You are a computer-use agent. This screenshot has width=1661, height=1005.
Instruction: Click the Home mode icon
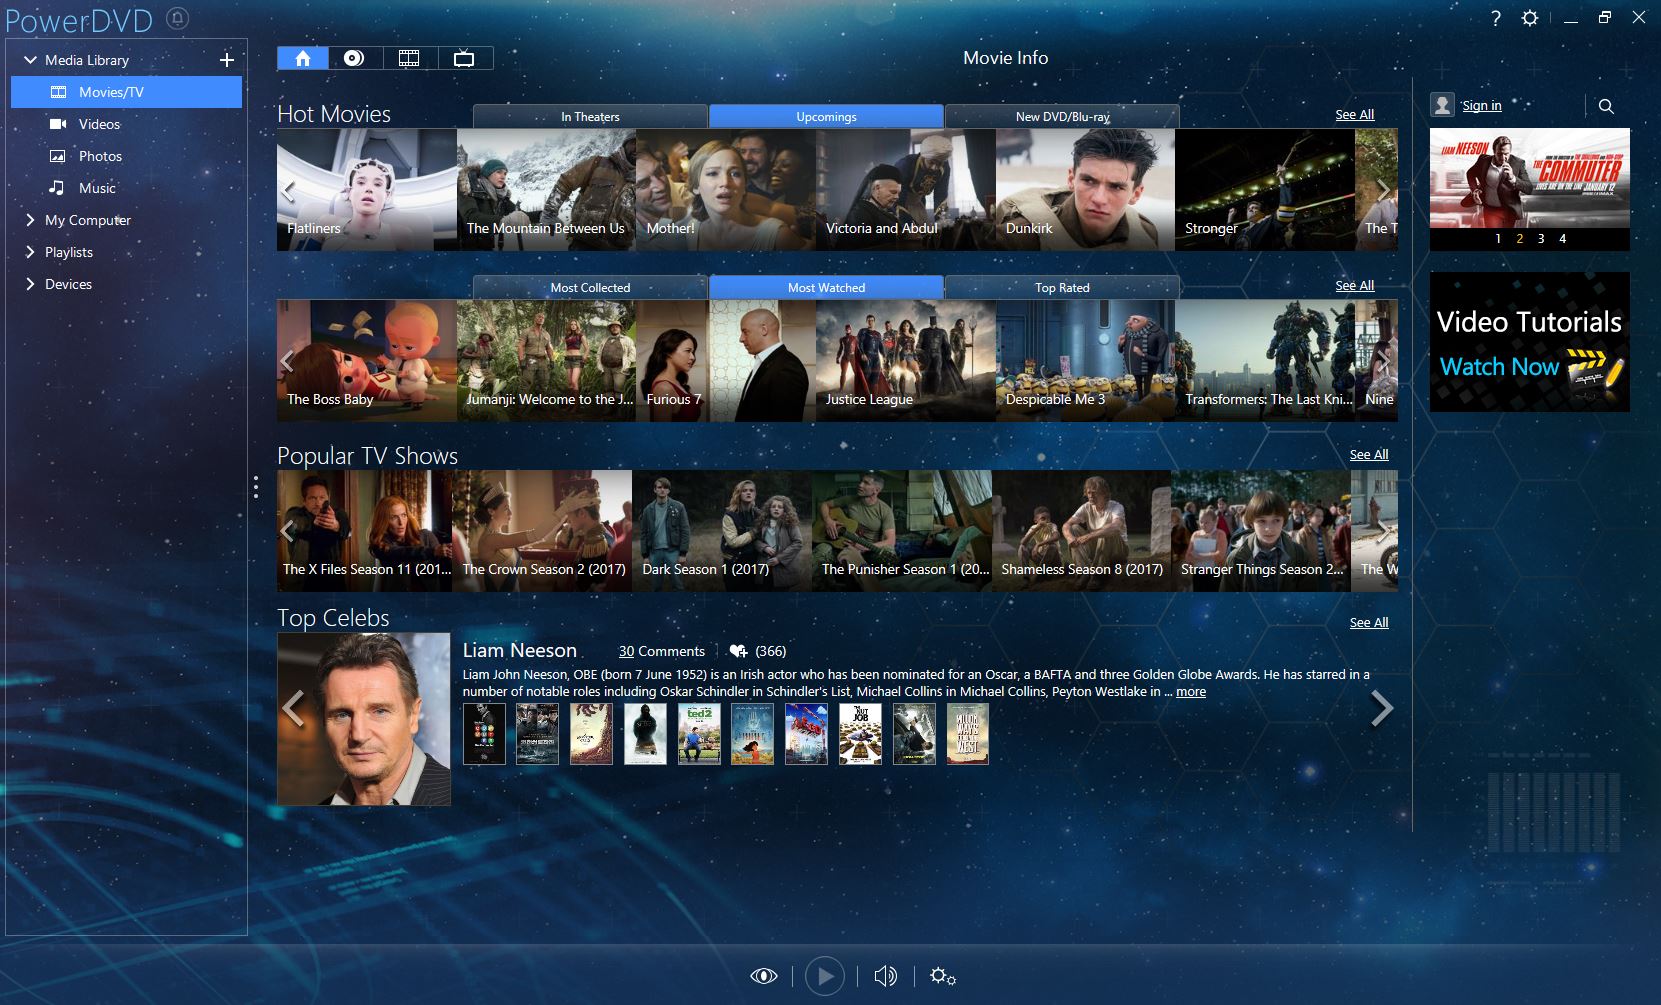303,58
